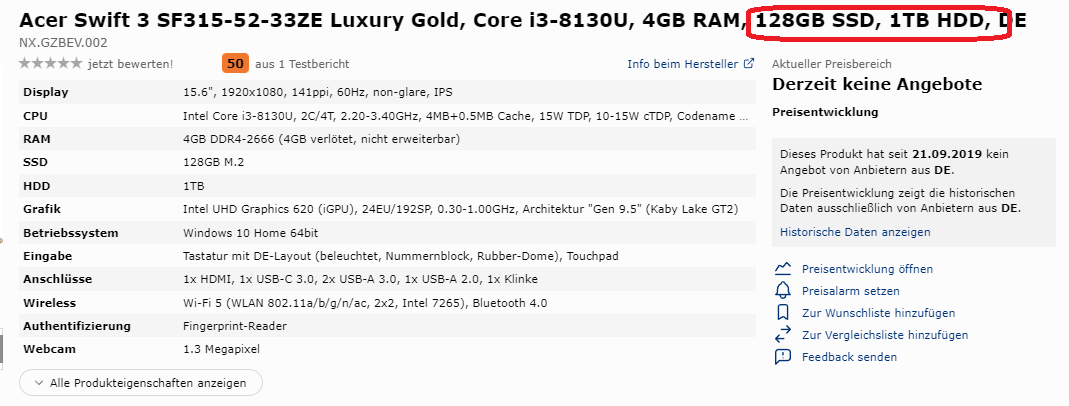
Task: Click Zur Wunschliste hinzufügen link
Action: [878, 313]
